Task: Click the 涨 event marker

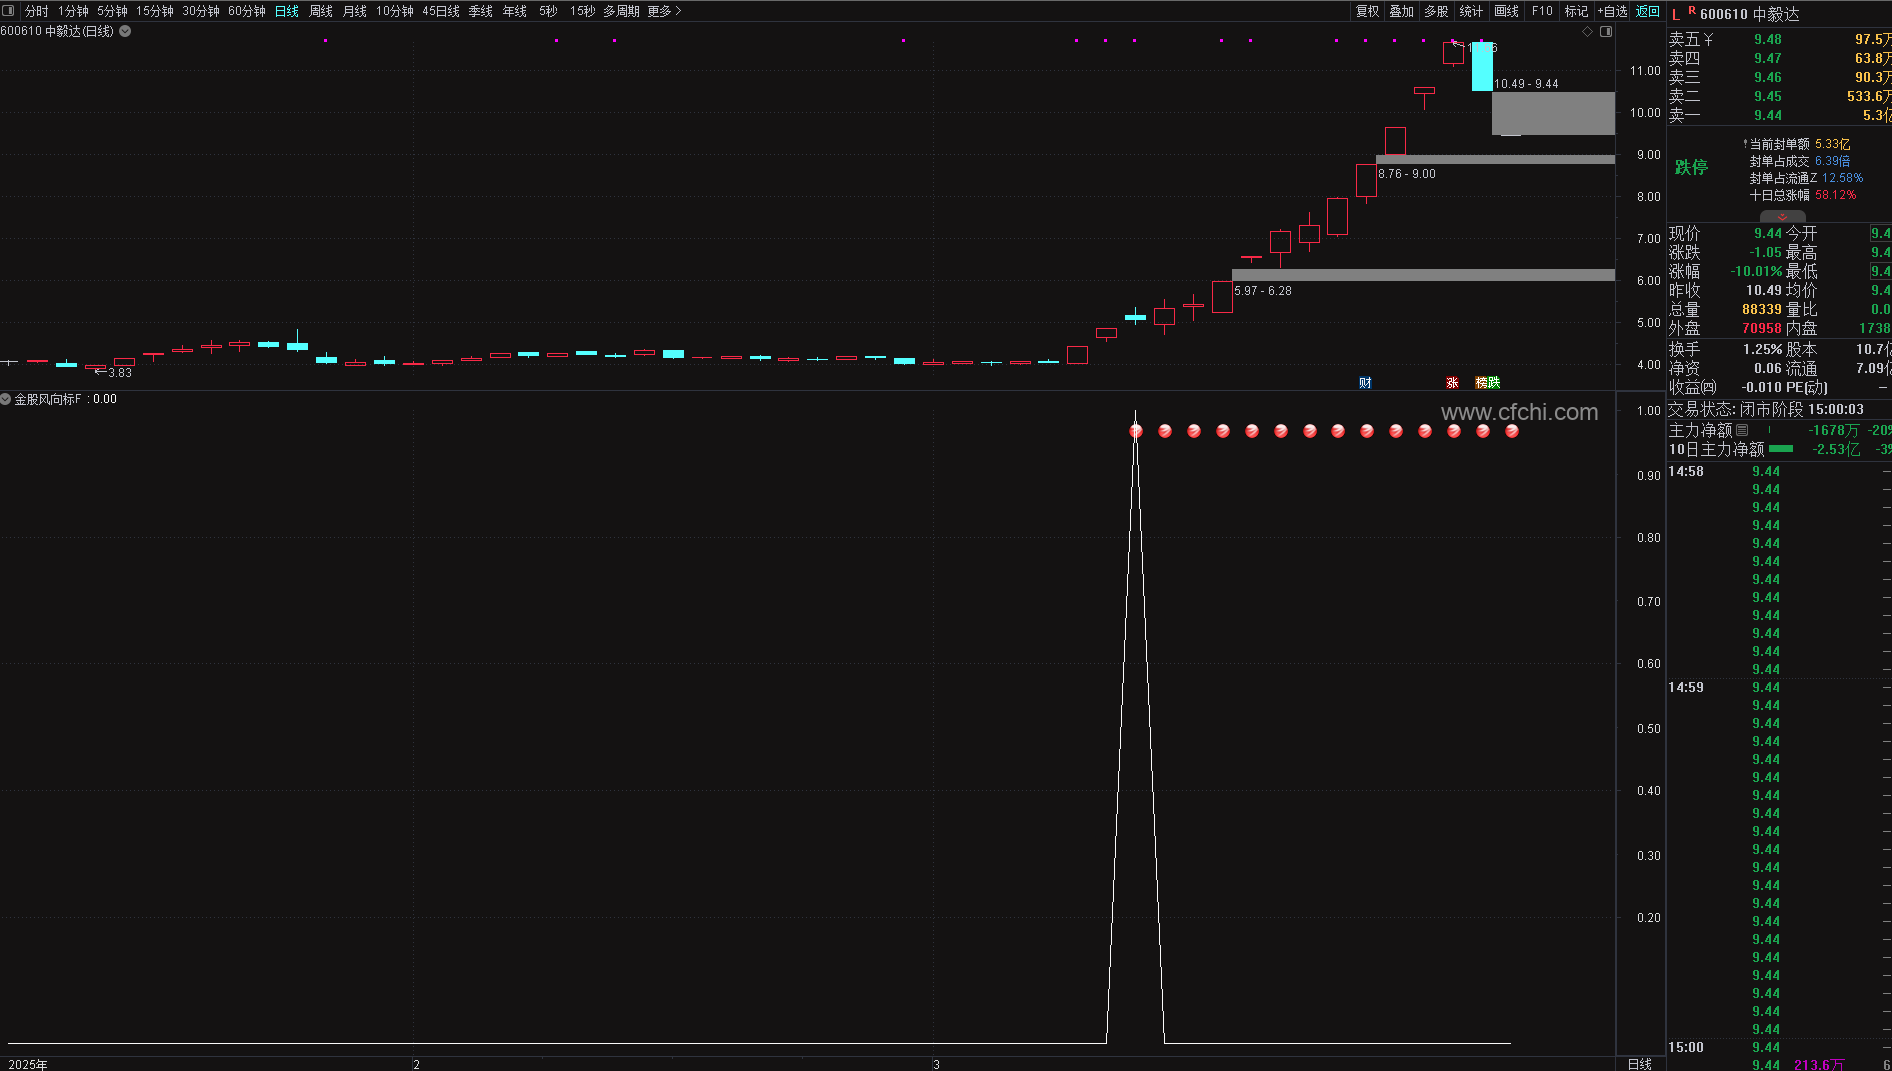Action: (1452, 383)
